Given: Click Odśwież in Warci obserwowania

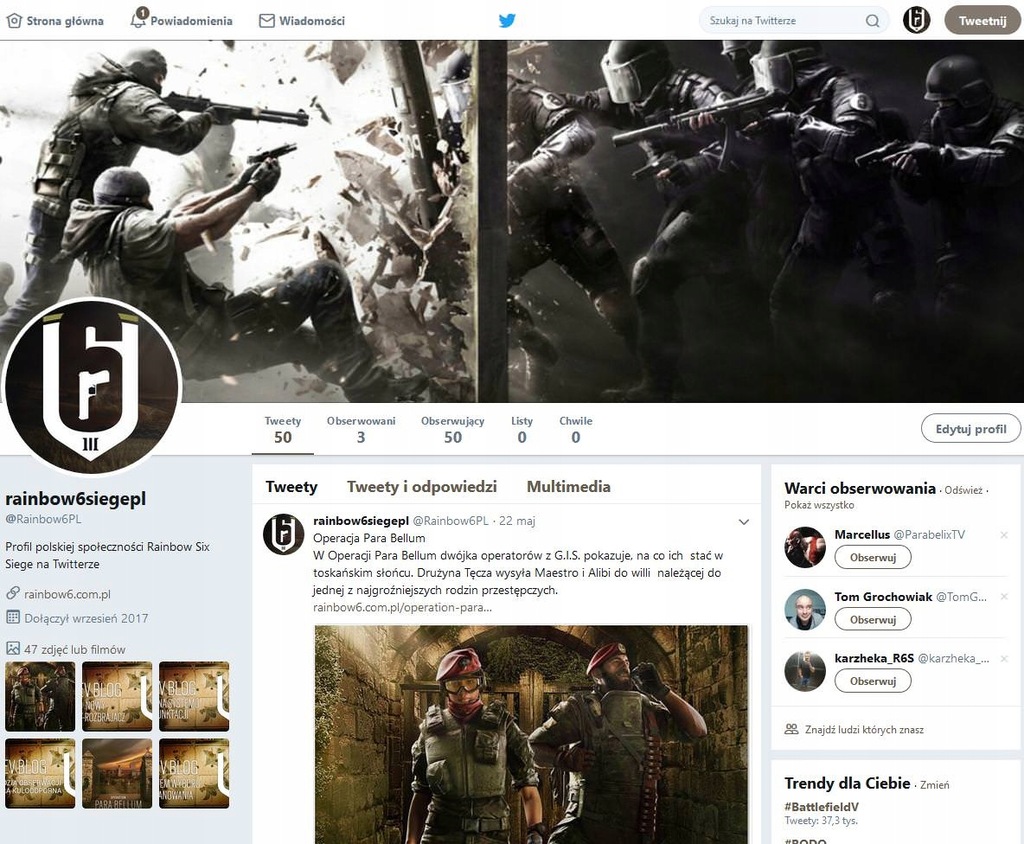Looking at the screenshot, I should [963, 491].
